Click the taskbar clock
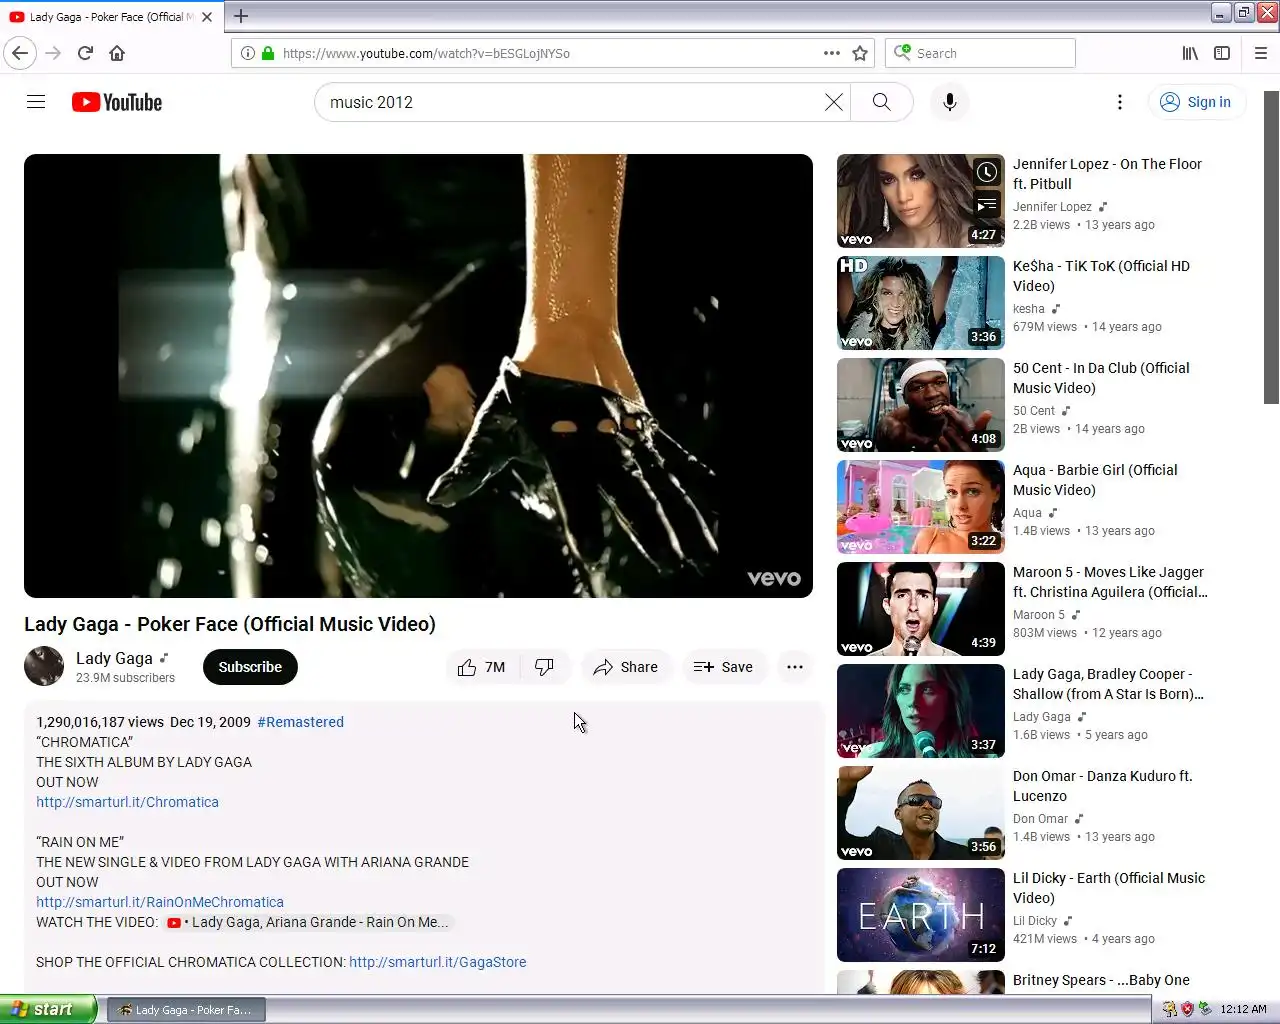 (1244, 1009)
